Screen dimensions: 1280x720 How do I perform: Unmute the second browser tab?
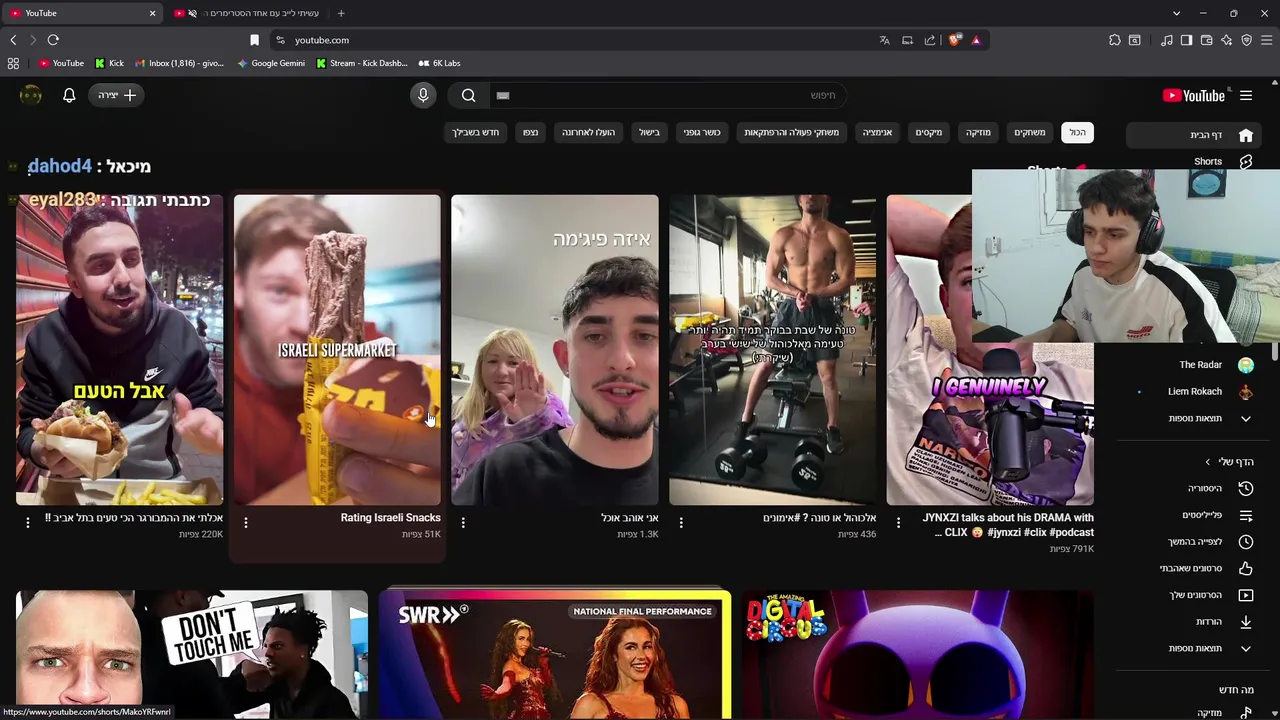click(192, 13)
